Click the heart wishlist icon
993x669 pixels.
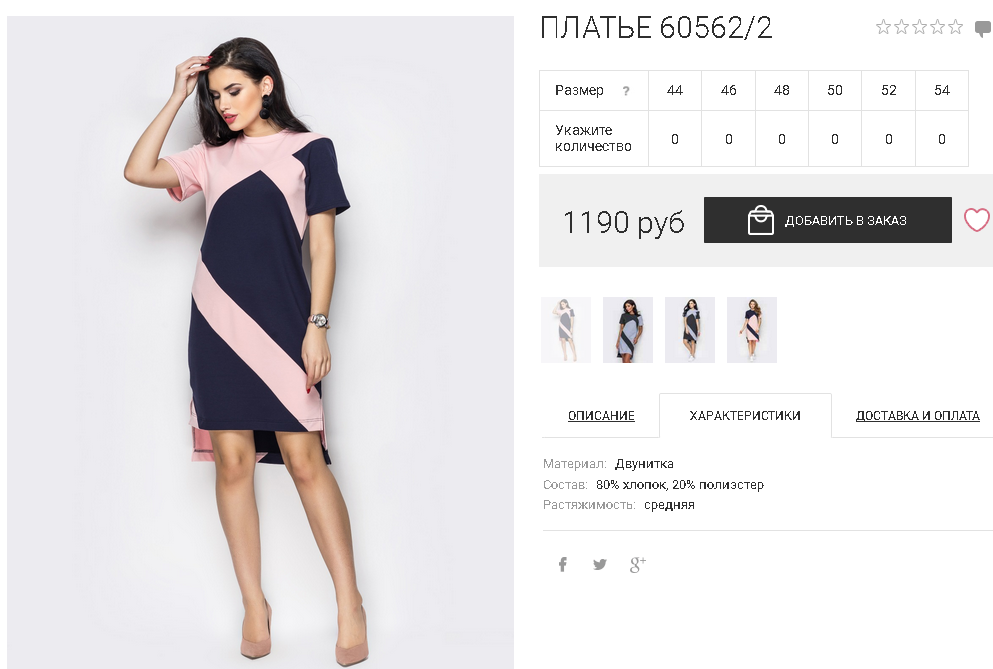(977, 220)
